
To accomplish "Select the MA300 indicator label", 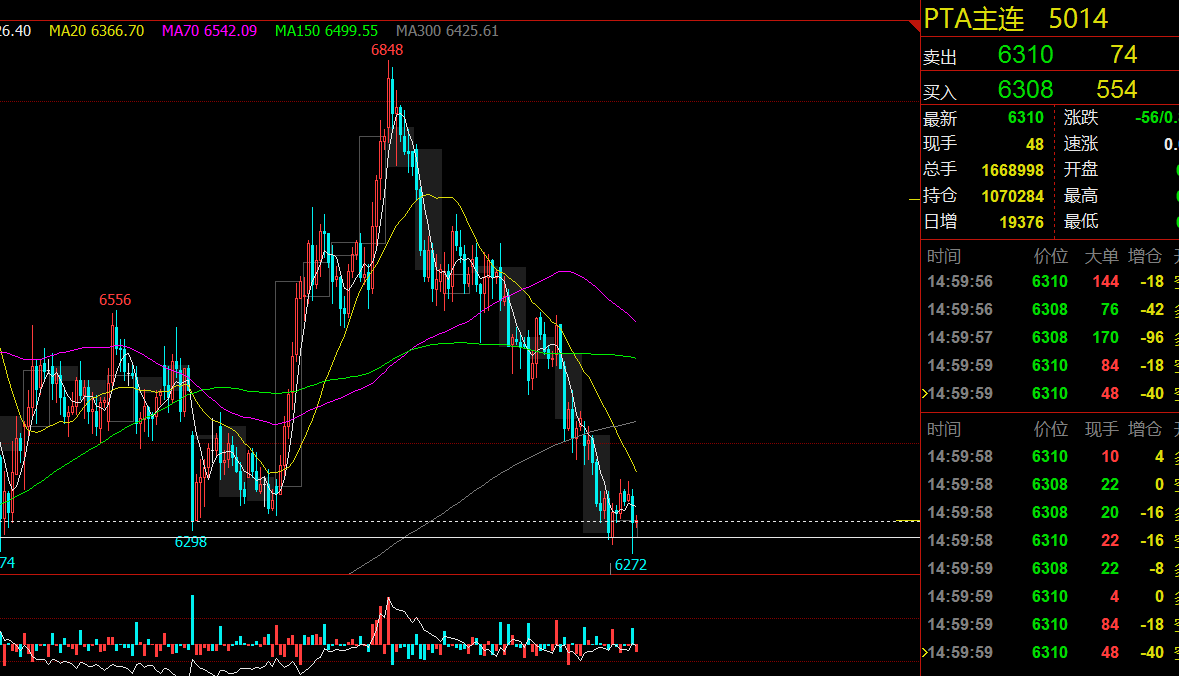I will 446,31.
